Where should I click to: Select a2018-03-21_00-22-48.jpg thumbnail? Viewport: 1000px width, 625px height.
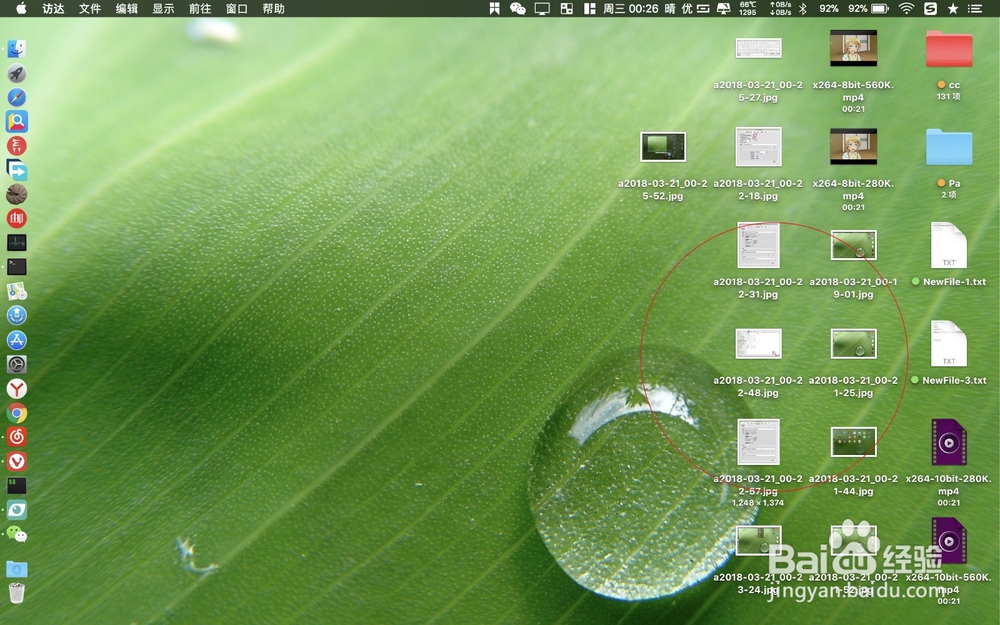pos(758,343)
